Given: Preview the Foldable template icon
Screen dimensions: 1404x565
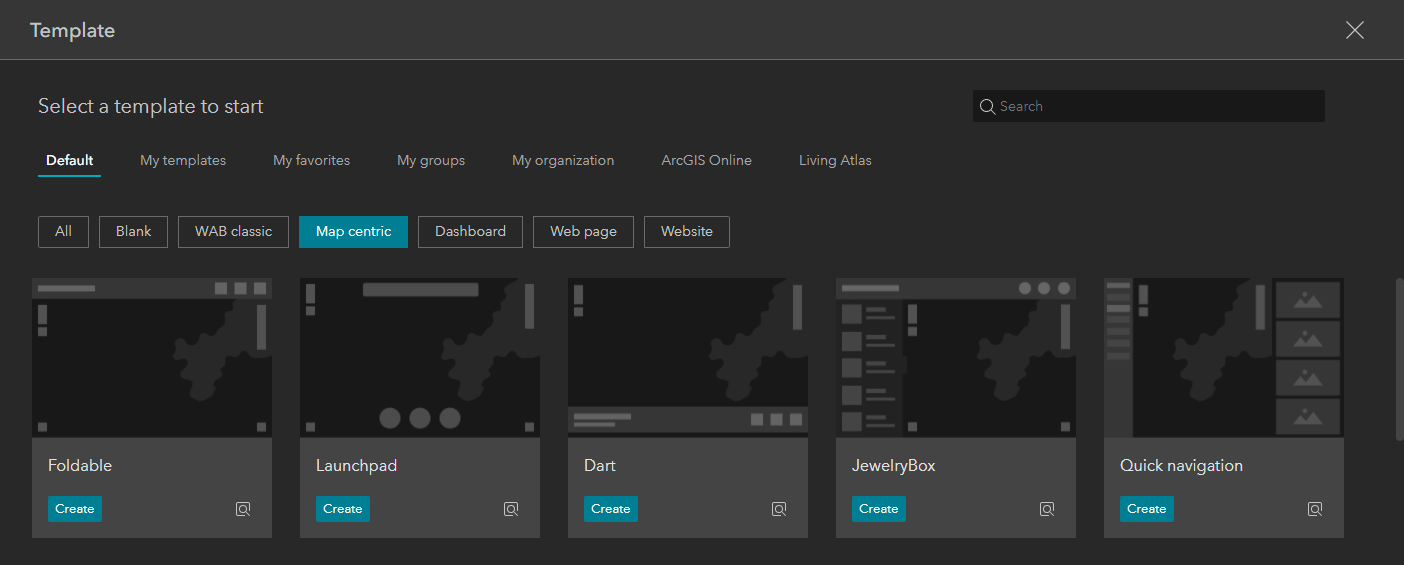Looking at the screenshot, I should click(243, 509).
